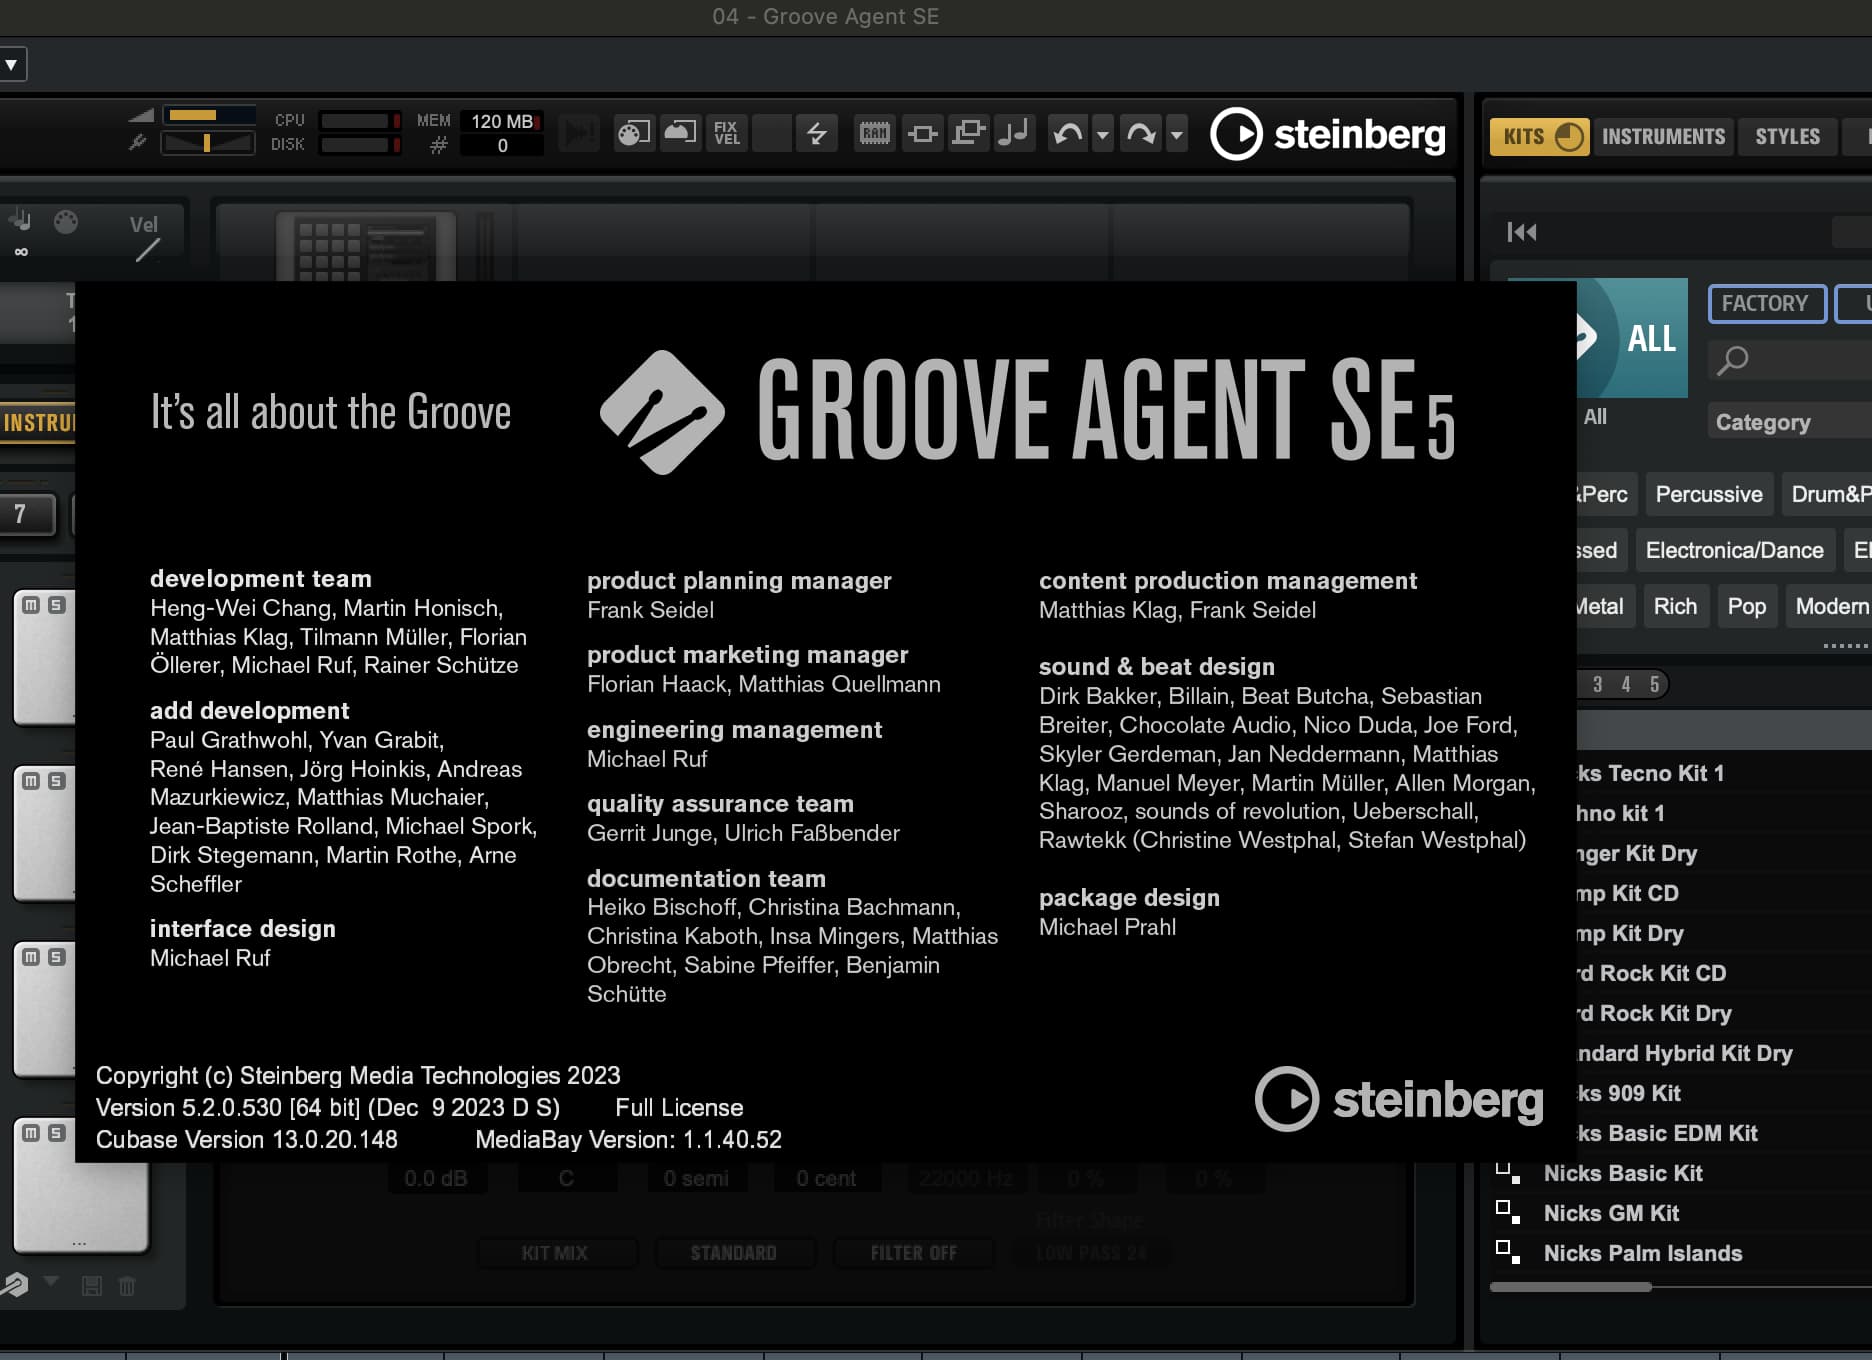The height and width of the screenshot is (1360, 1872).
Task: Click the kit icon beside Nicks Palm Islands
Action: 1507,1252
